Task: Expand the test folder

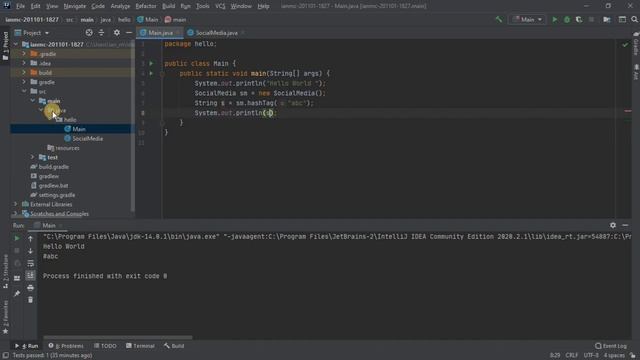Action: 32,157
